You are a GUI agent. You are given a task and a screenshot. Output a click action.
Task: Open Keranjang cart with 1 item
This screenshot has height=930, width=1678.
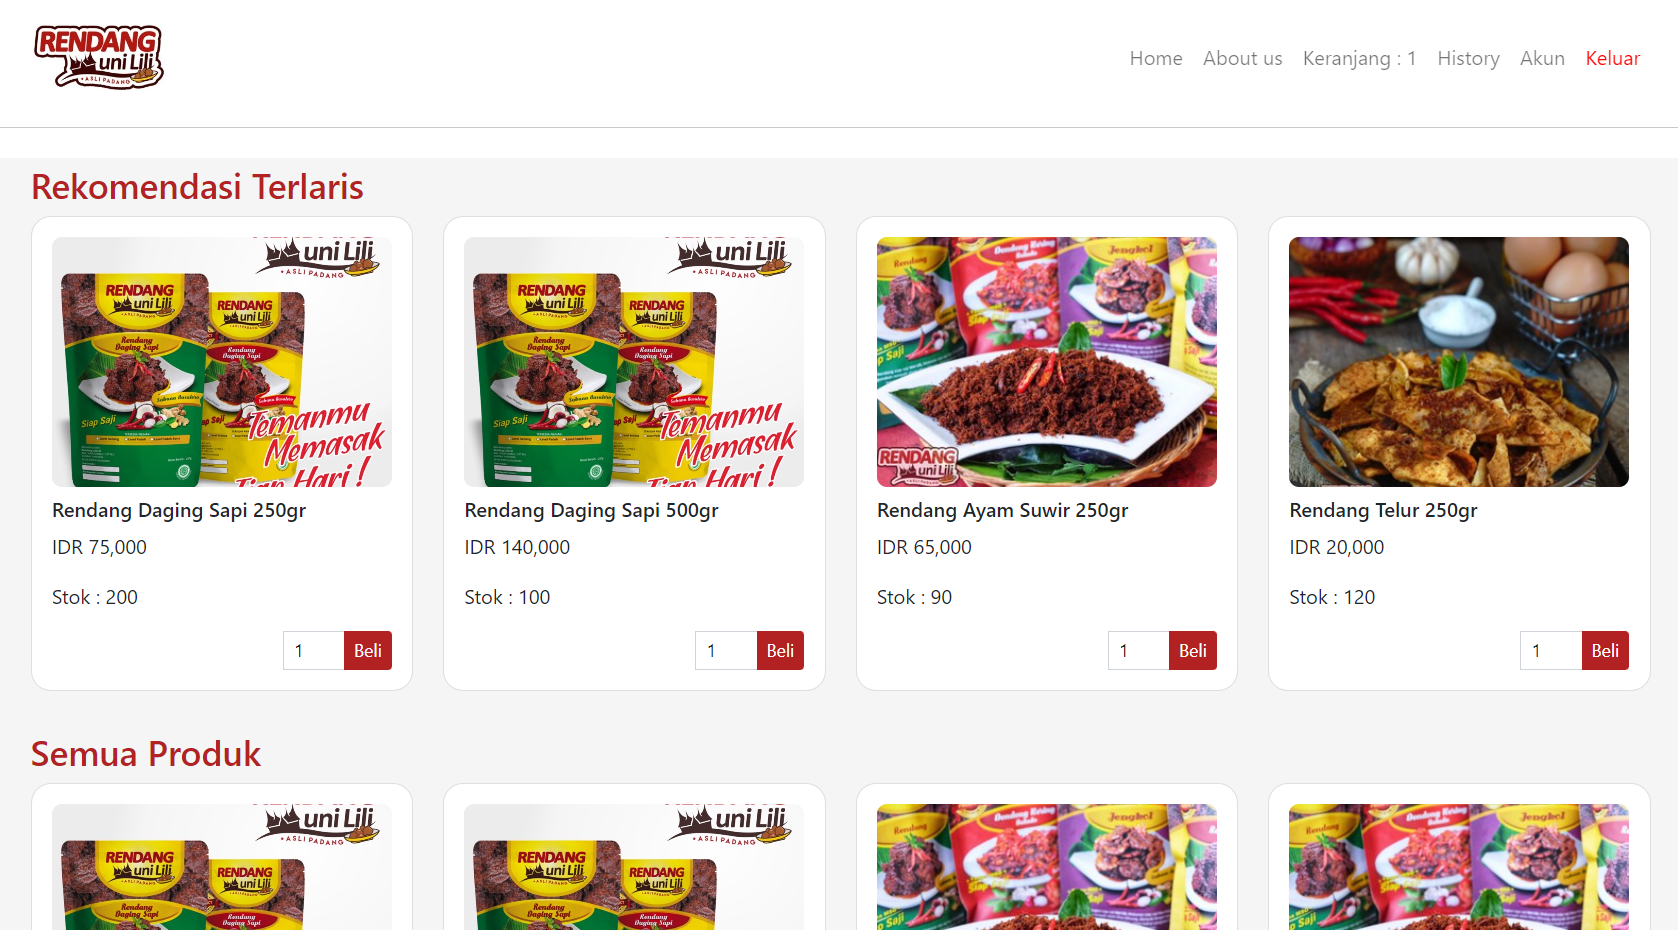(x=1359, y=58)
